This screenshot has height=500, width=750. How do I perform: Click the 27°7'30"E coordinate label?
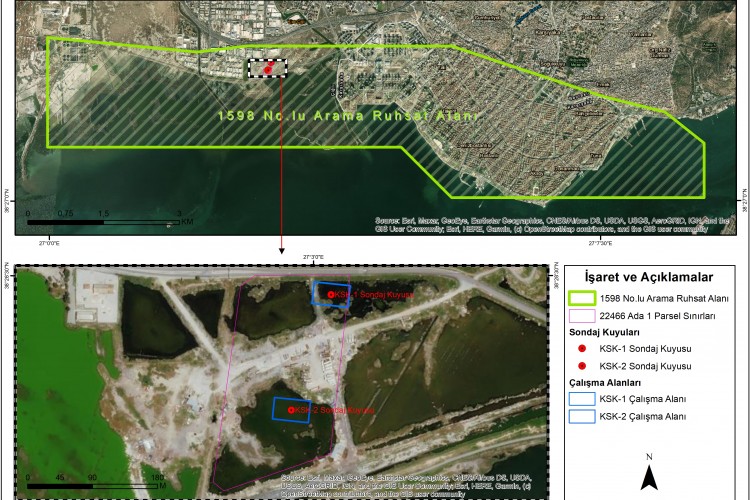(x=600, y=243)
